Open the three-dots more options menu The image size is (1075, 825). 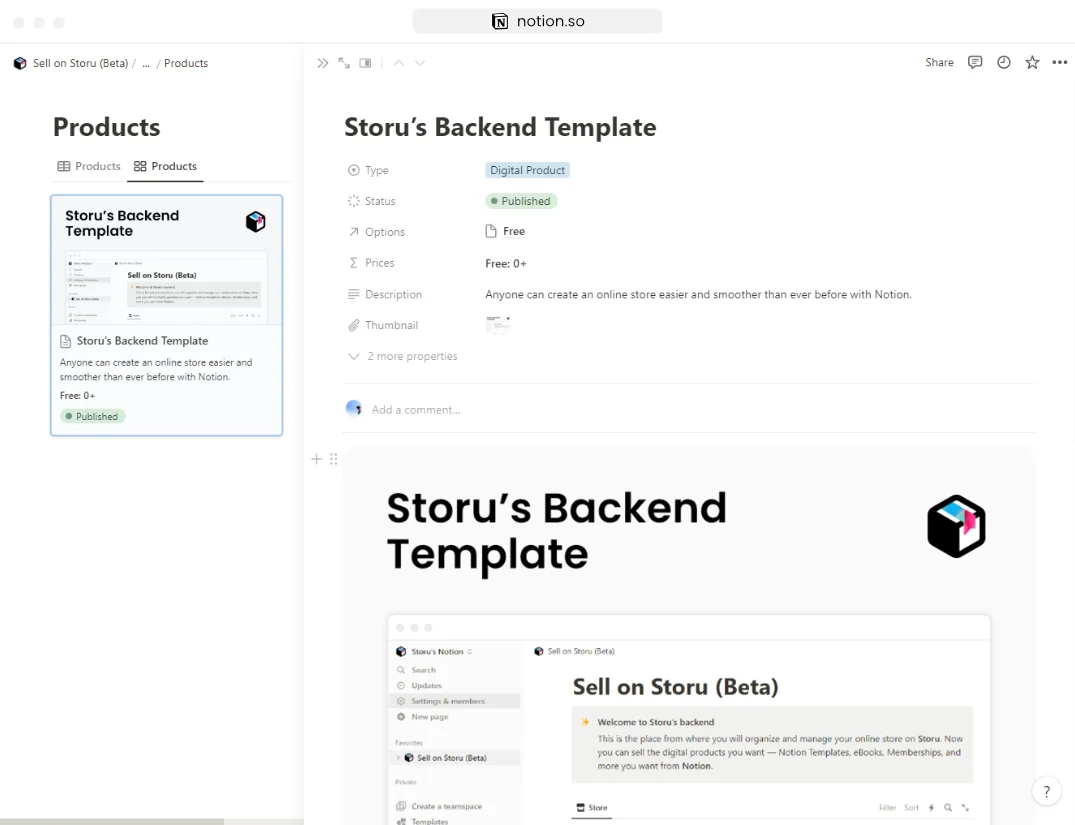tap(1060, 62)
